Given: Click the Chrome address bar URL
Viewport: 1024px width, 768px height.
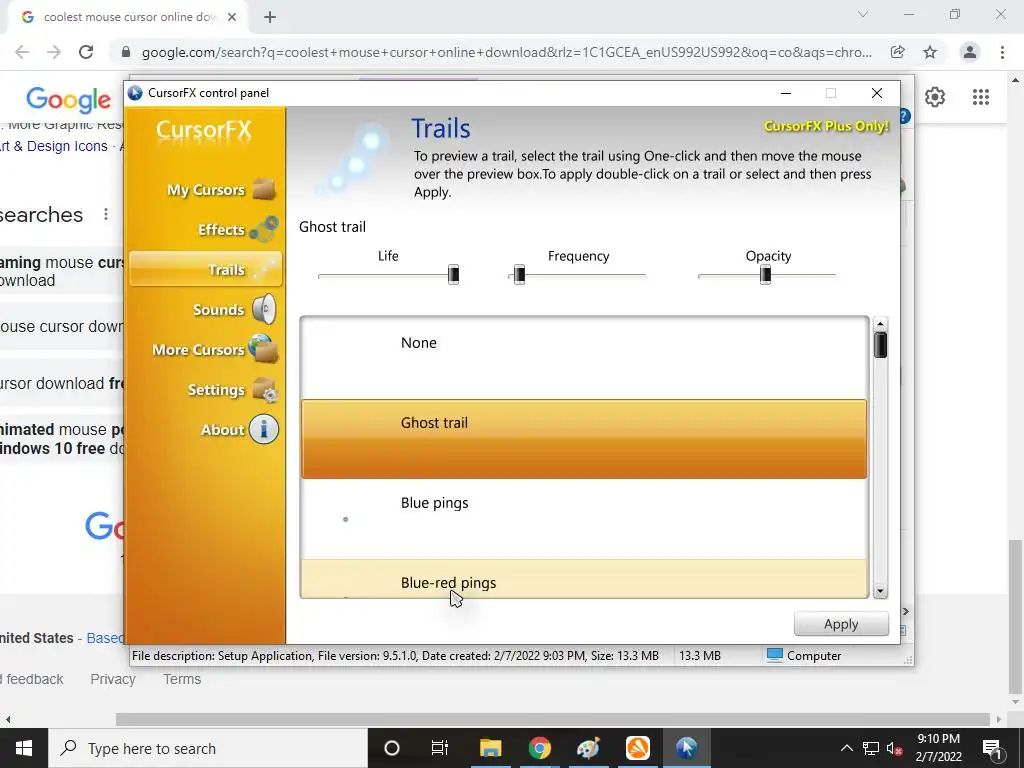Looking at the screenshot, I should pyautogui.click(x=506, y=52).
